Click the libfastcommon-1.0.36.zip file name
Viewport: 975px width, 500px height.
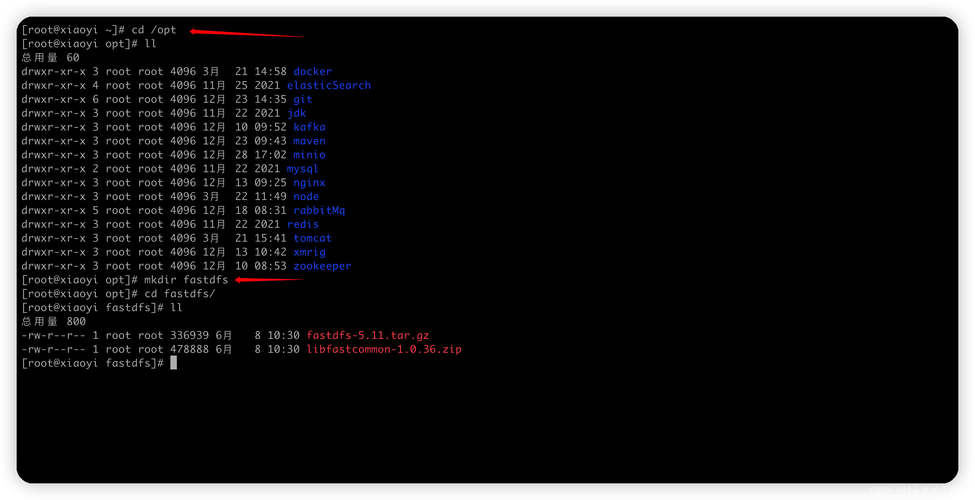[384, 350]
